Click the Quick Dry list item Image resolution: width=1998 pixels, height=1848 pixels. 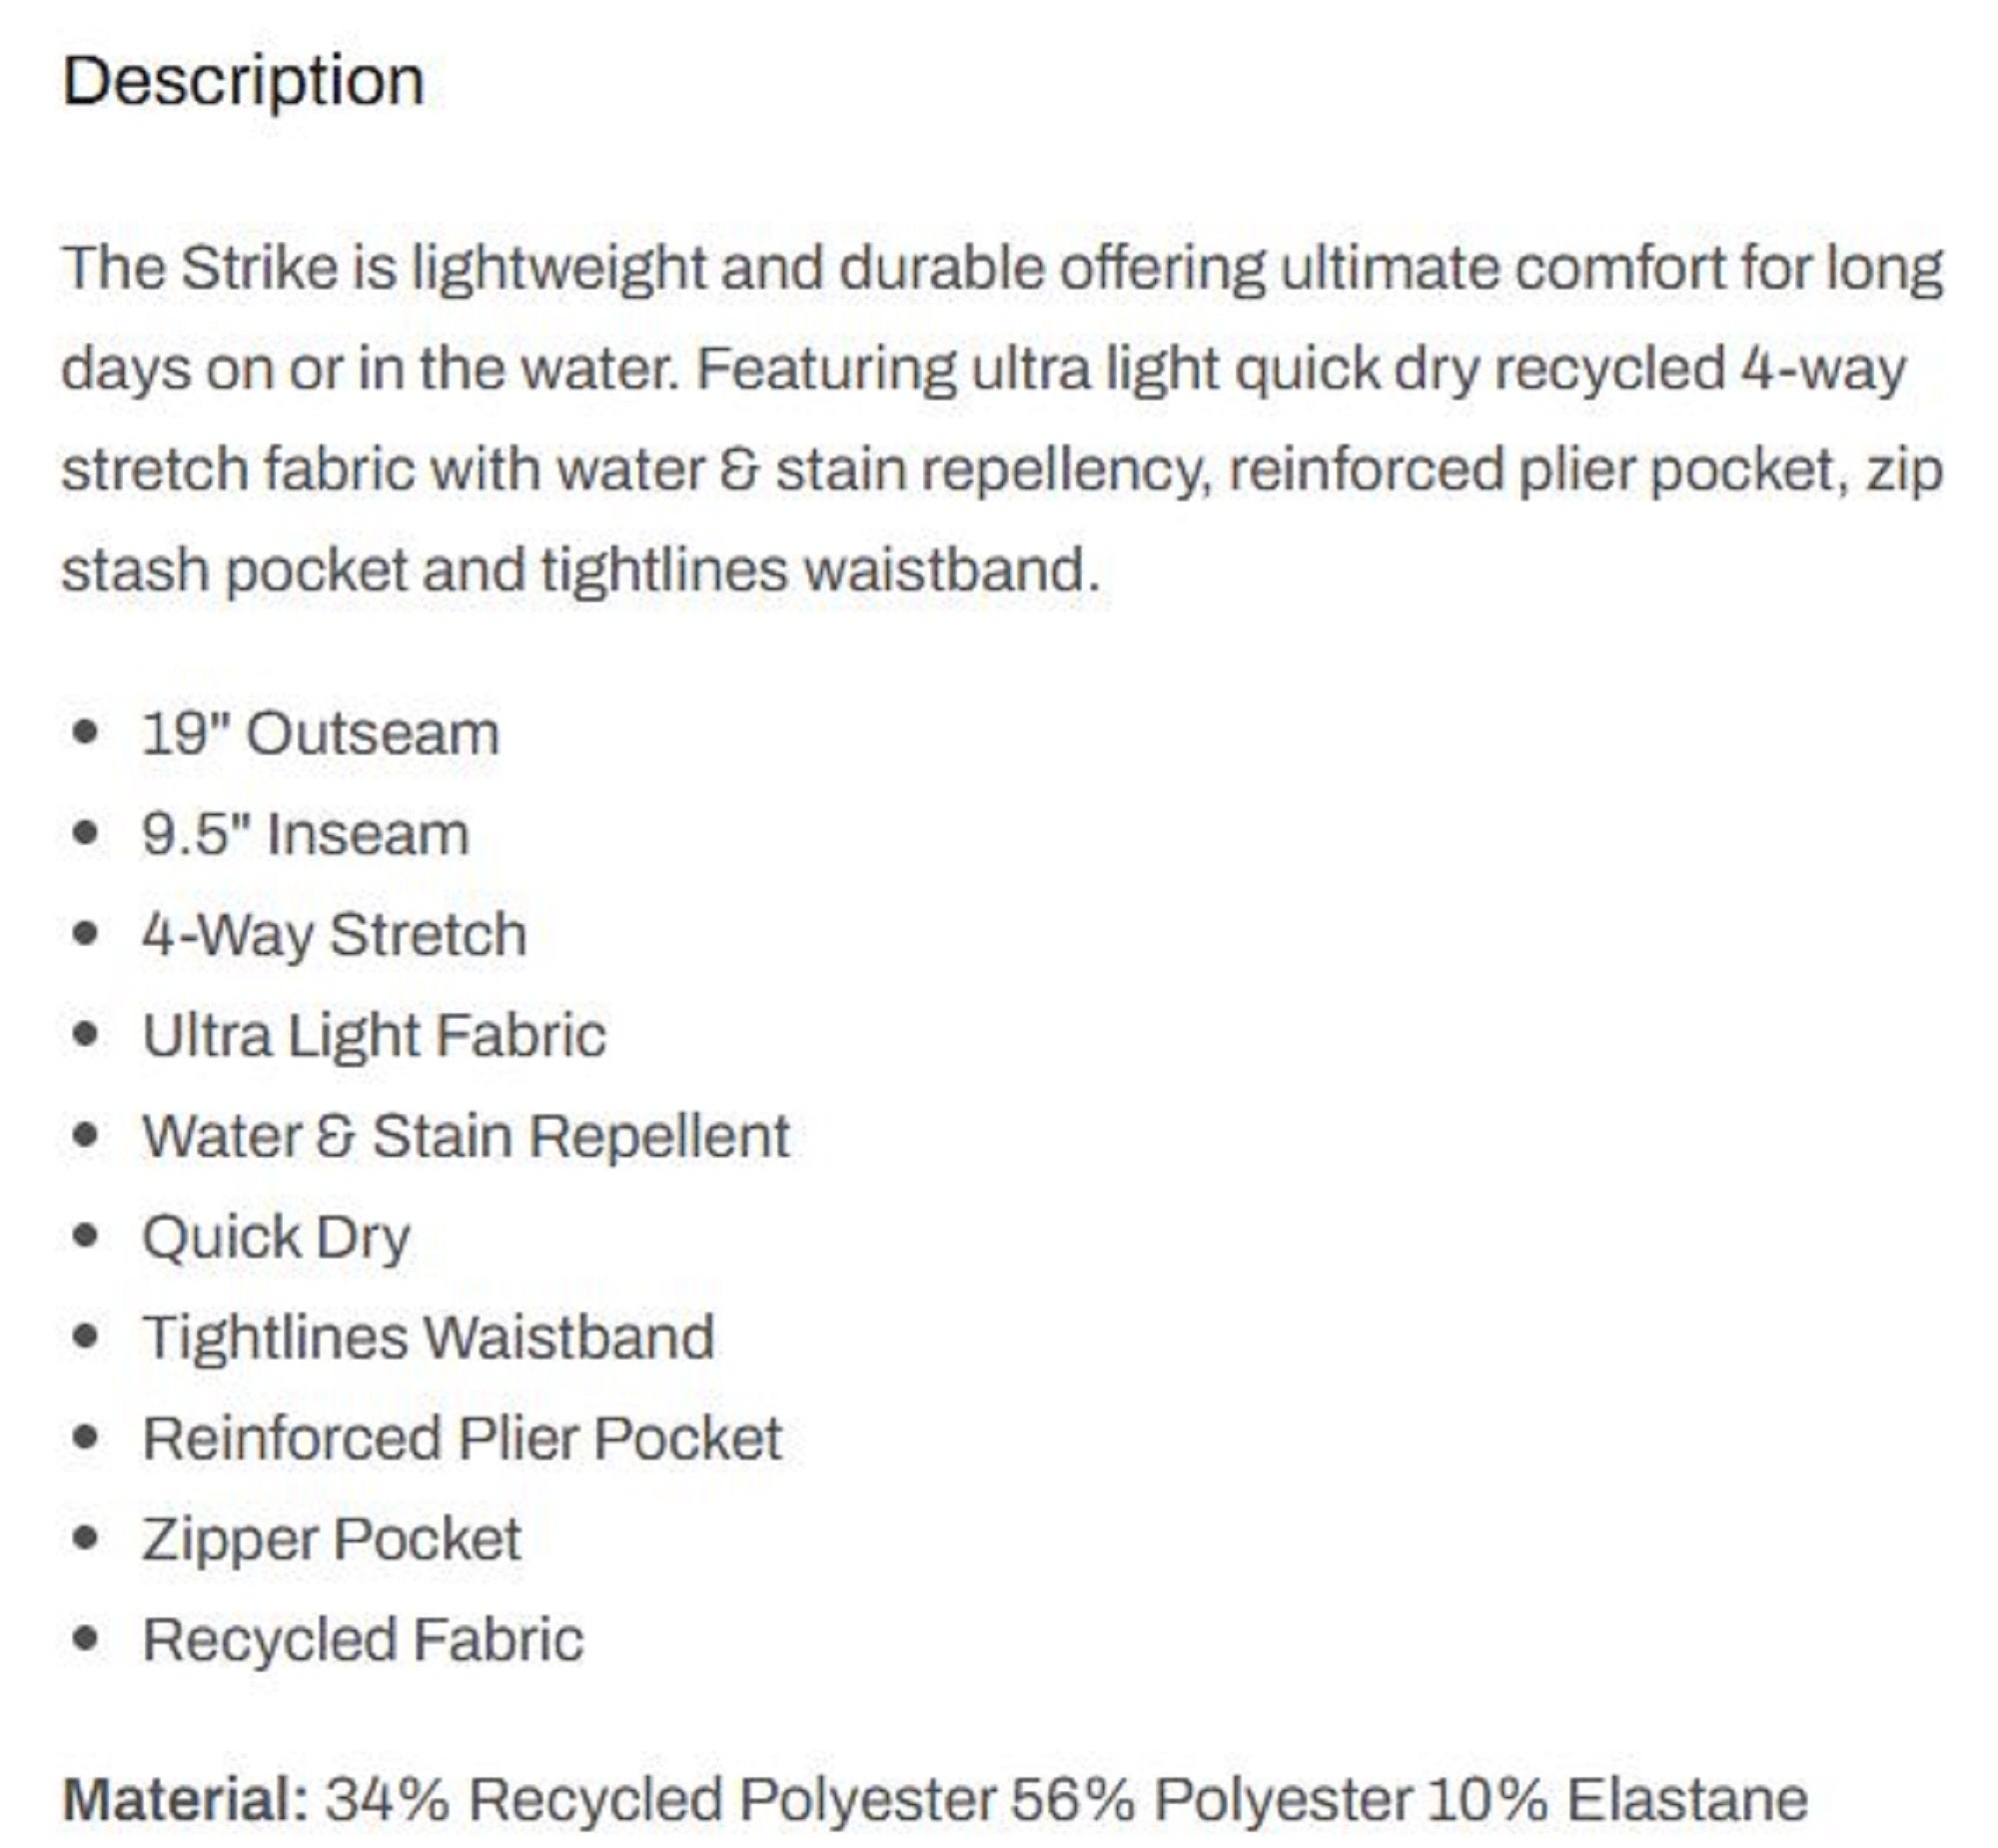coord(276,1238)
